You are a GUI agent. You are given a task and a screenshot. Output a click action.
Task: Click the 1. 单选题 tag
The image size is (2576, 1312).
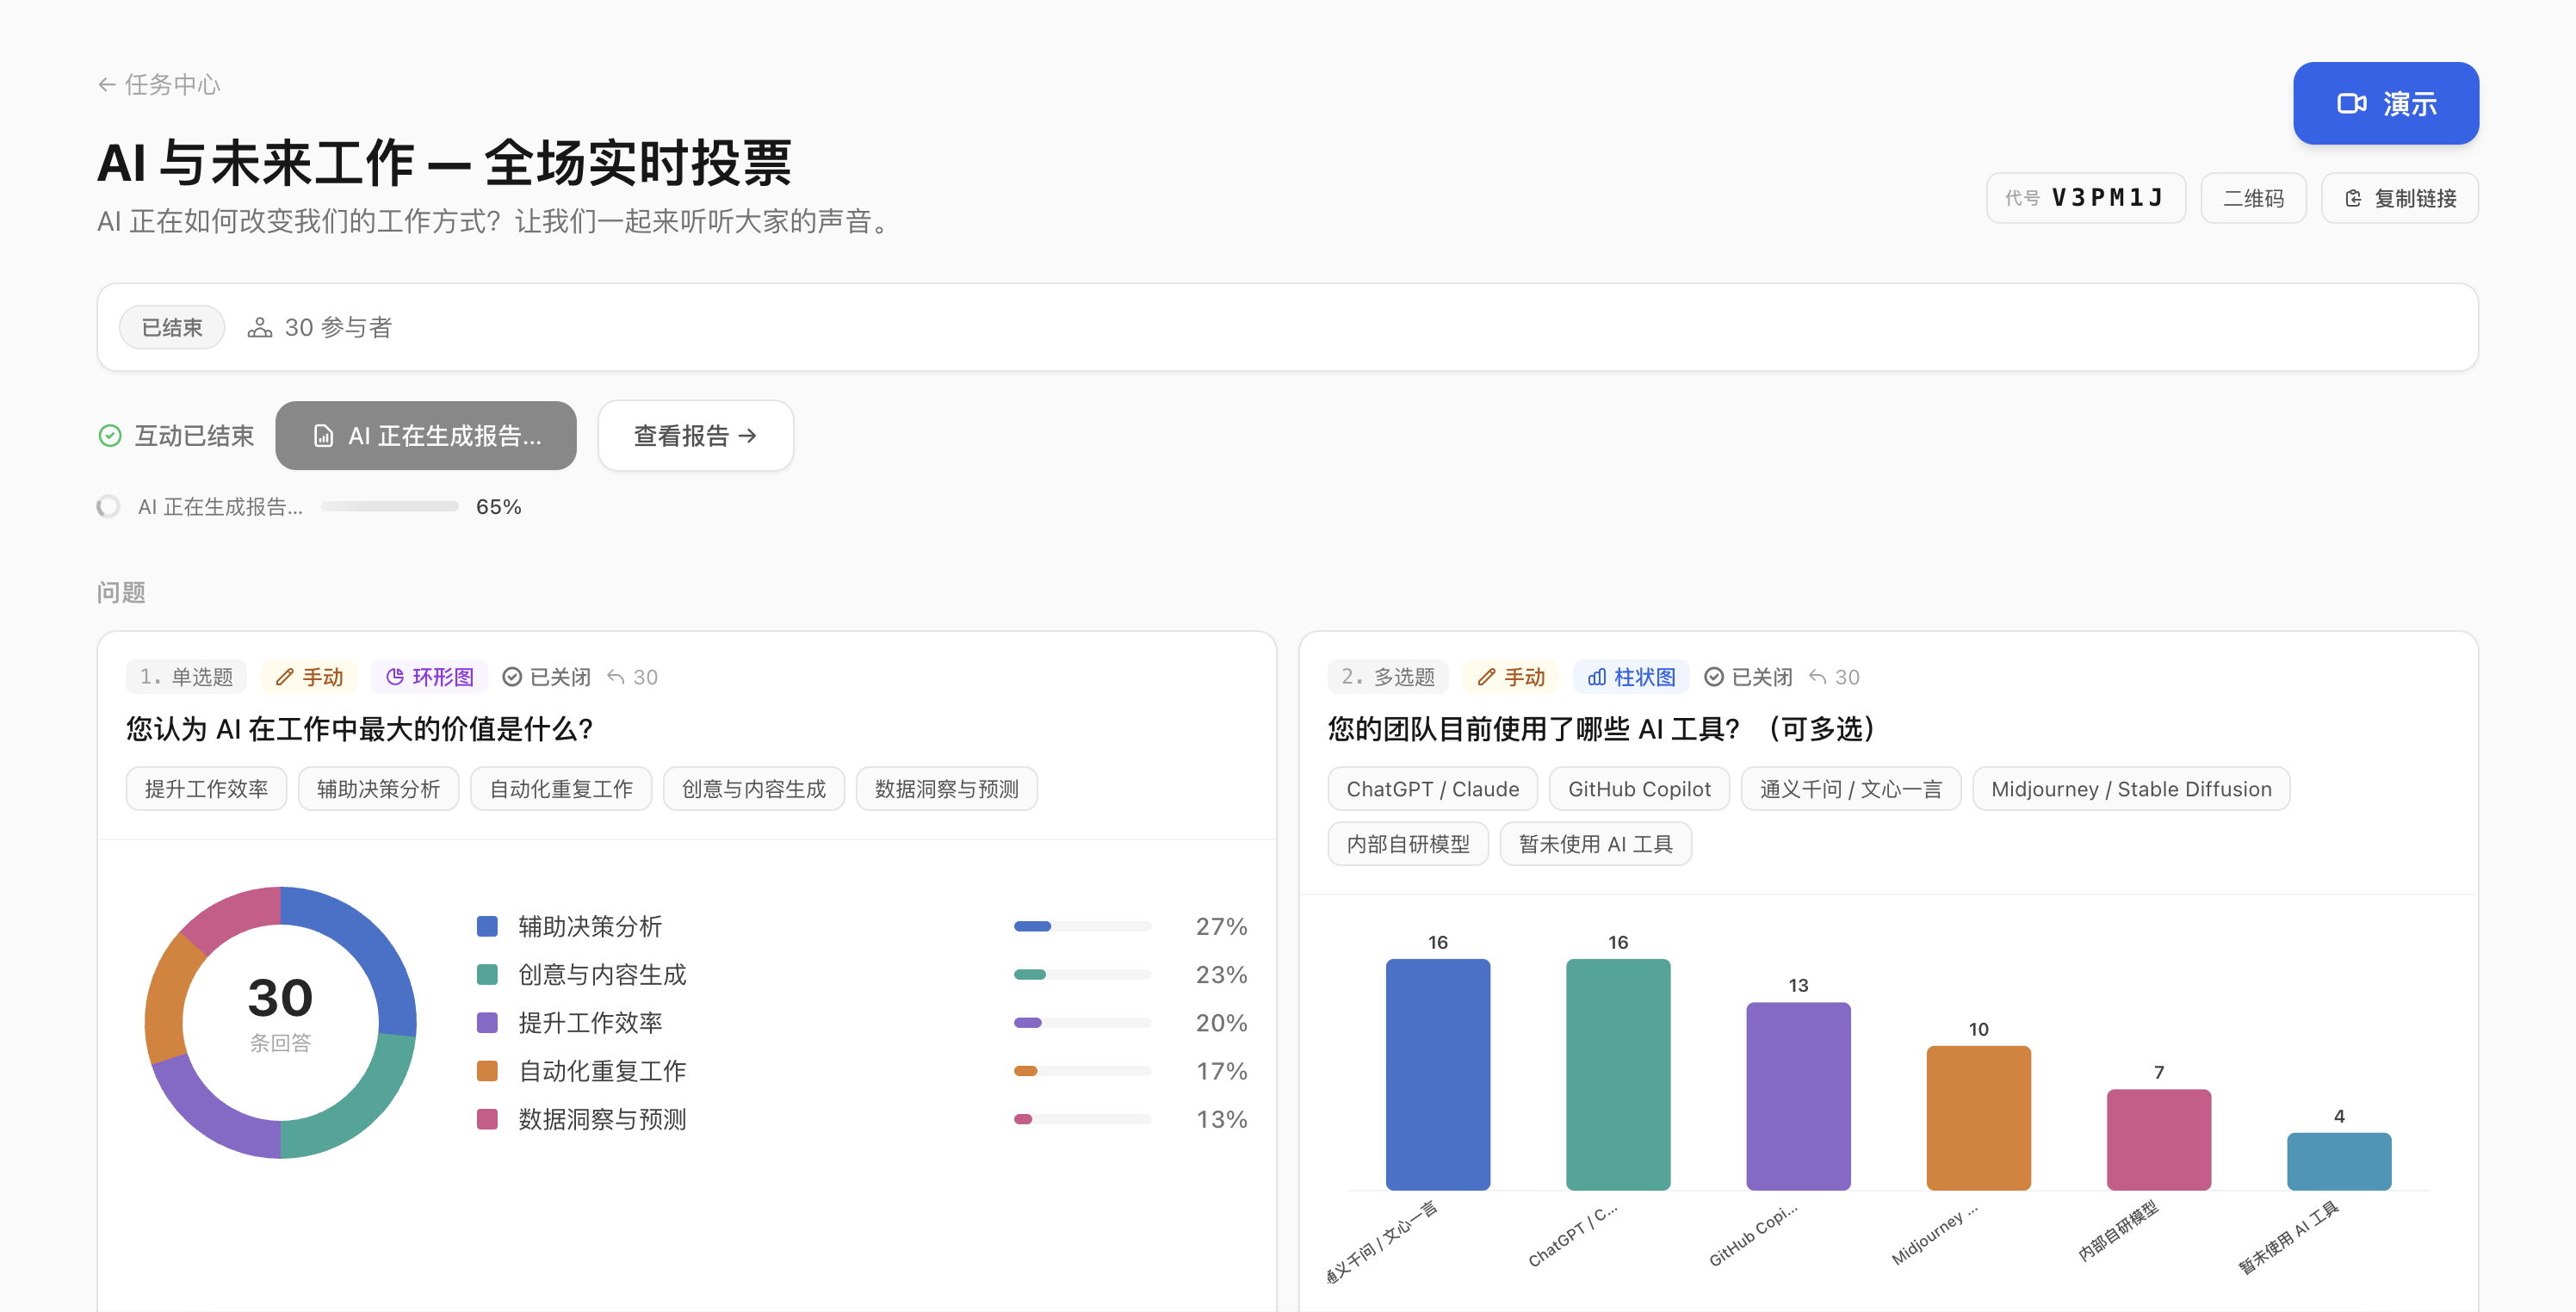pyautogui.click(x=186, y=677)
